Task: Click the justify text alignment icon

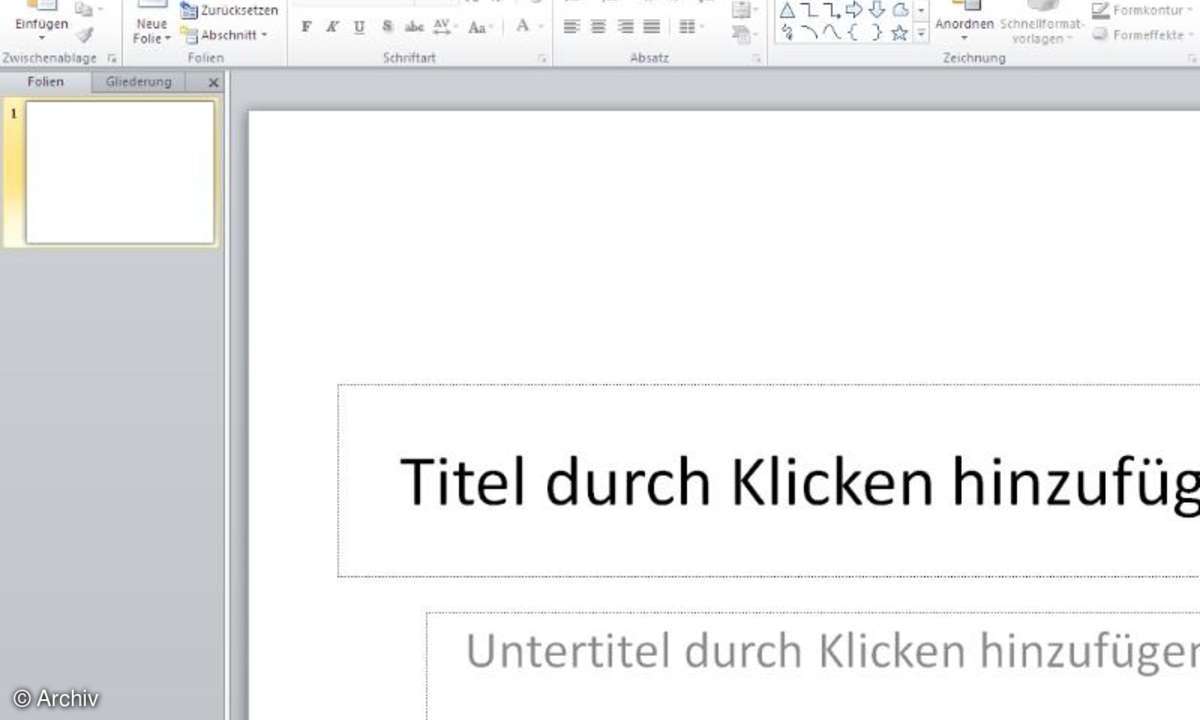Action: [651, 27]
